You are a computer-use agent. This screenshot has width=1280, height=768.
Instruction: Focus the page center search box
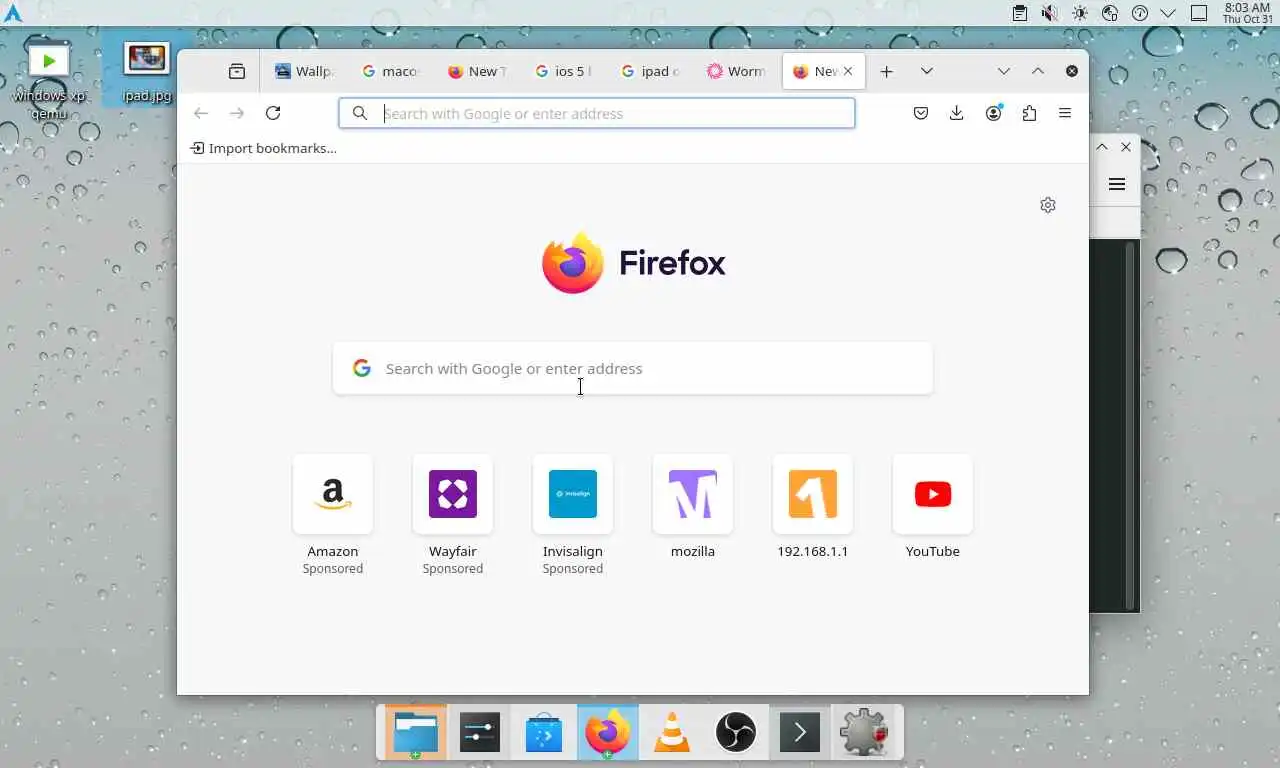[633, 368]
